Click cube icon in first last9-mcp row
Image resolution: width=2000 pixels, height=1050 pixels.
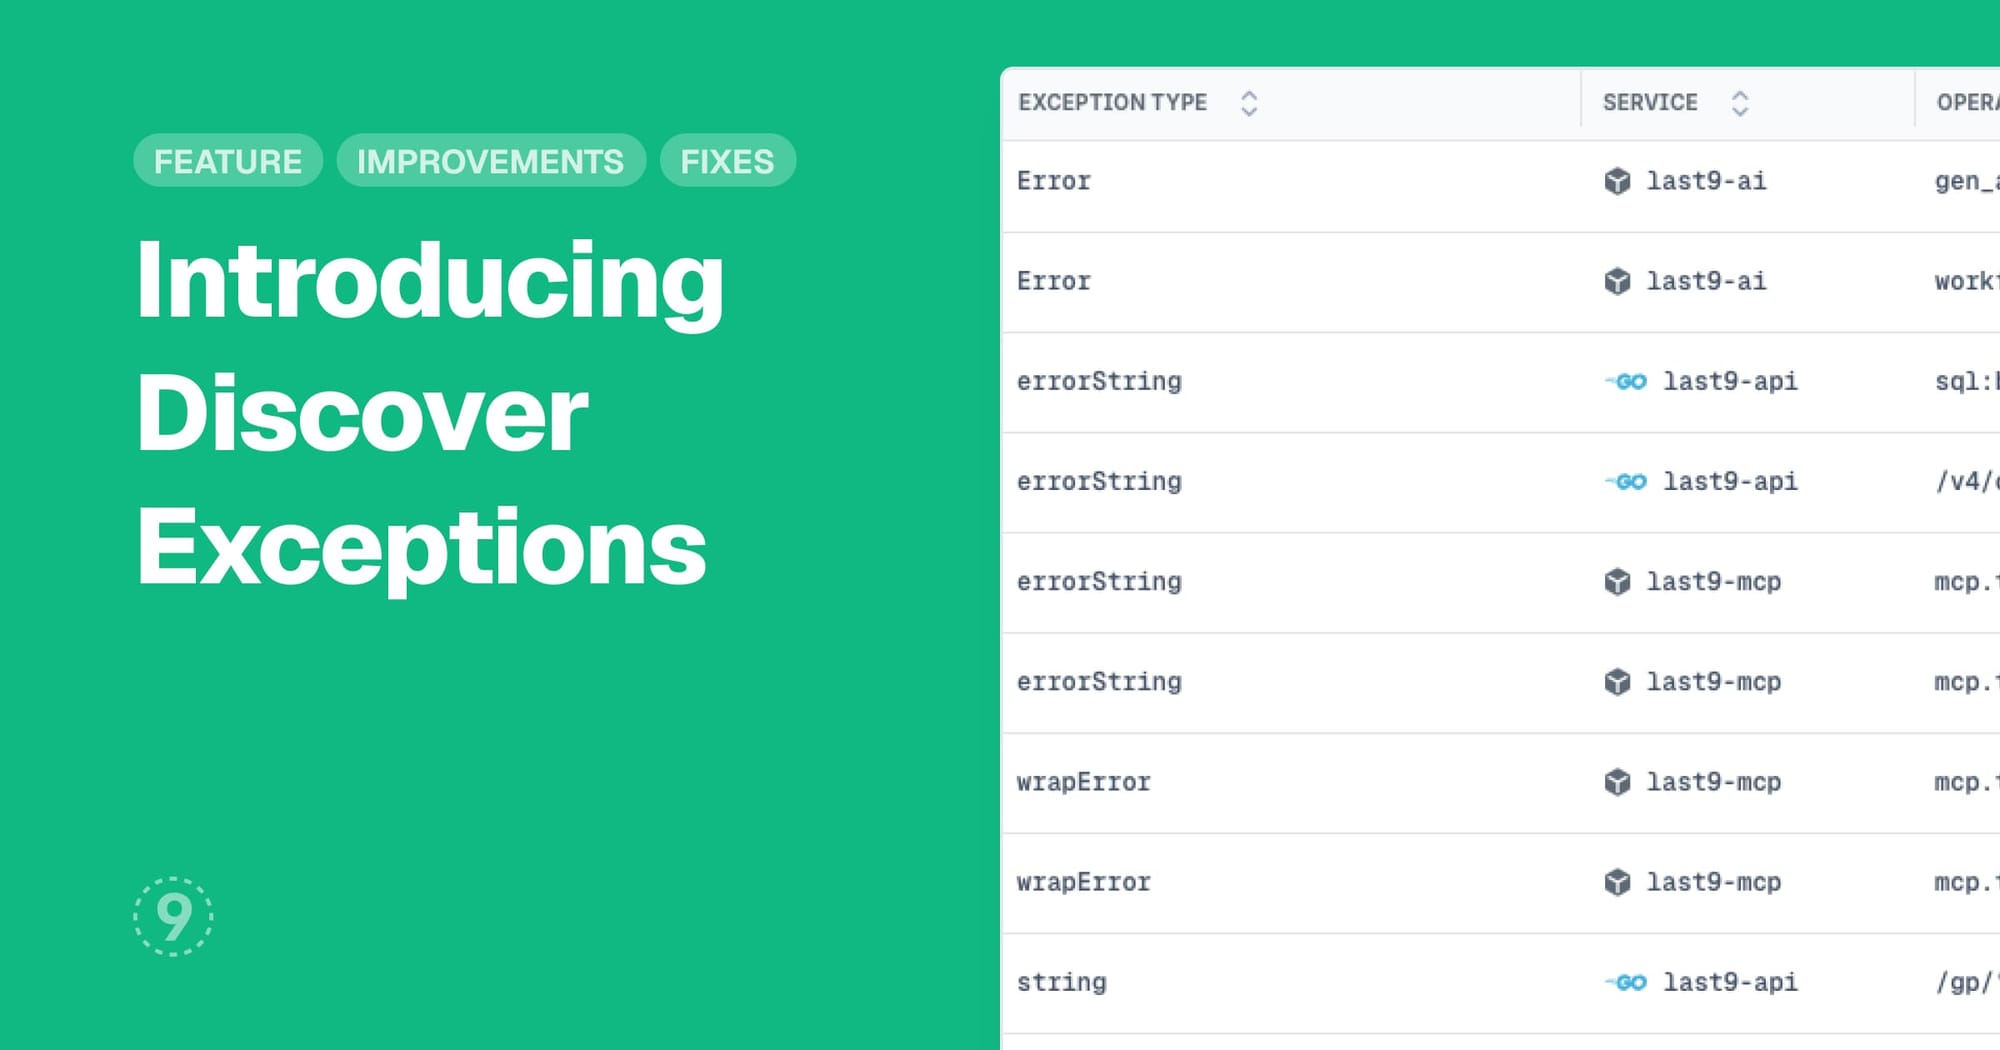click(x=1617, y=581)
